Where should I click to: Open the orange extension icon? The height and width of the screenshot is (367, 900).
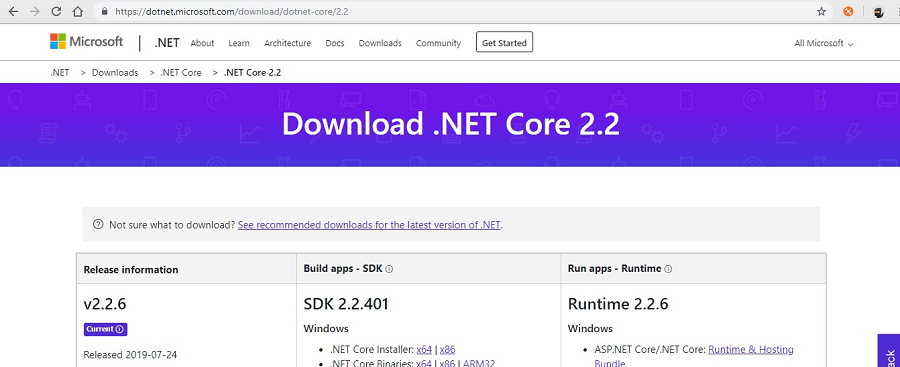848,11
